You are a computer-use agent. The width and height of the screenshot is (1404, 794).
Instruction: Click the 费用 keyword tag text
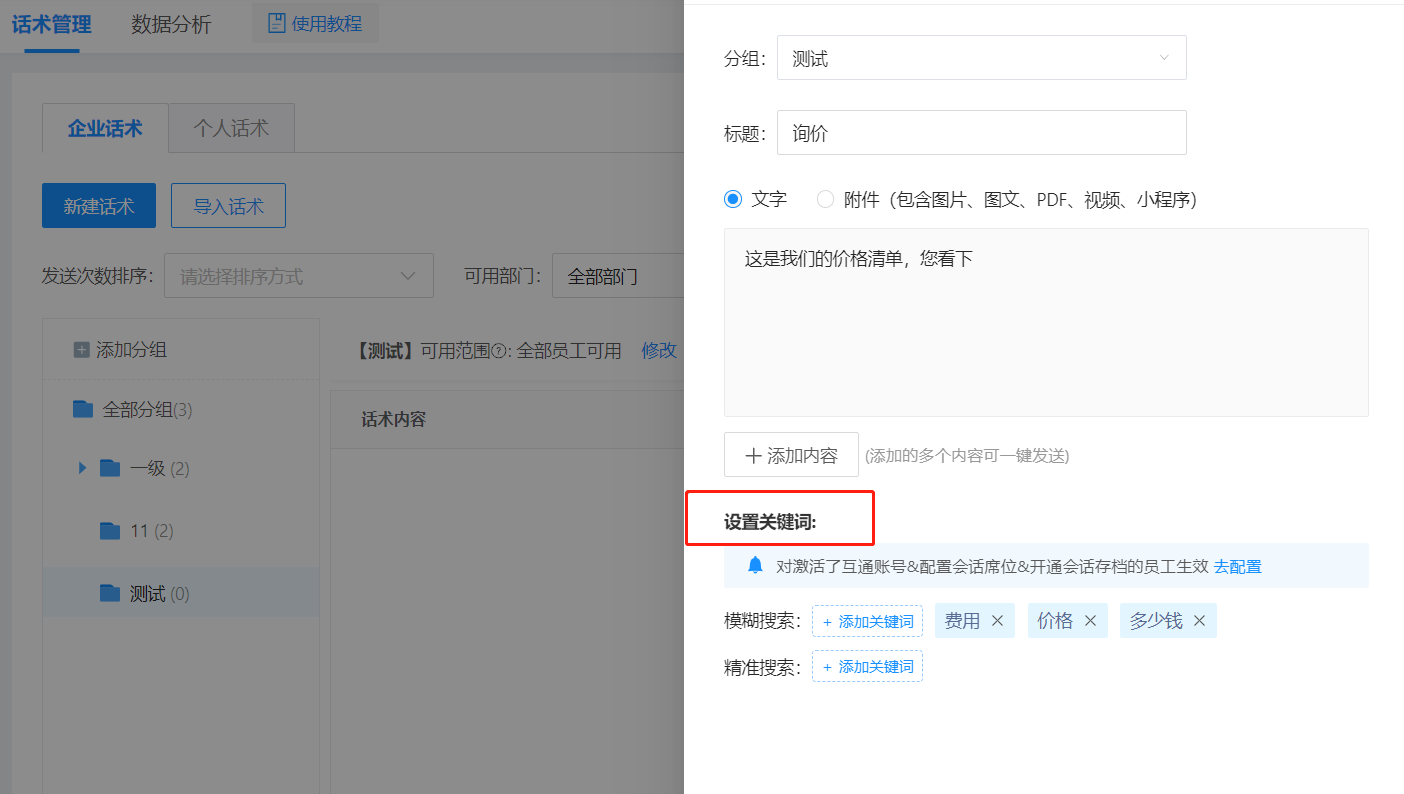962,621
